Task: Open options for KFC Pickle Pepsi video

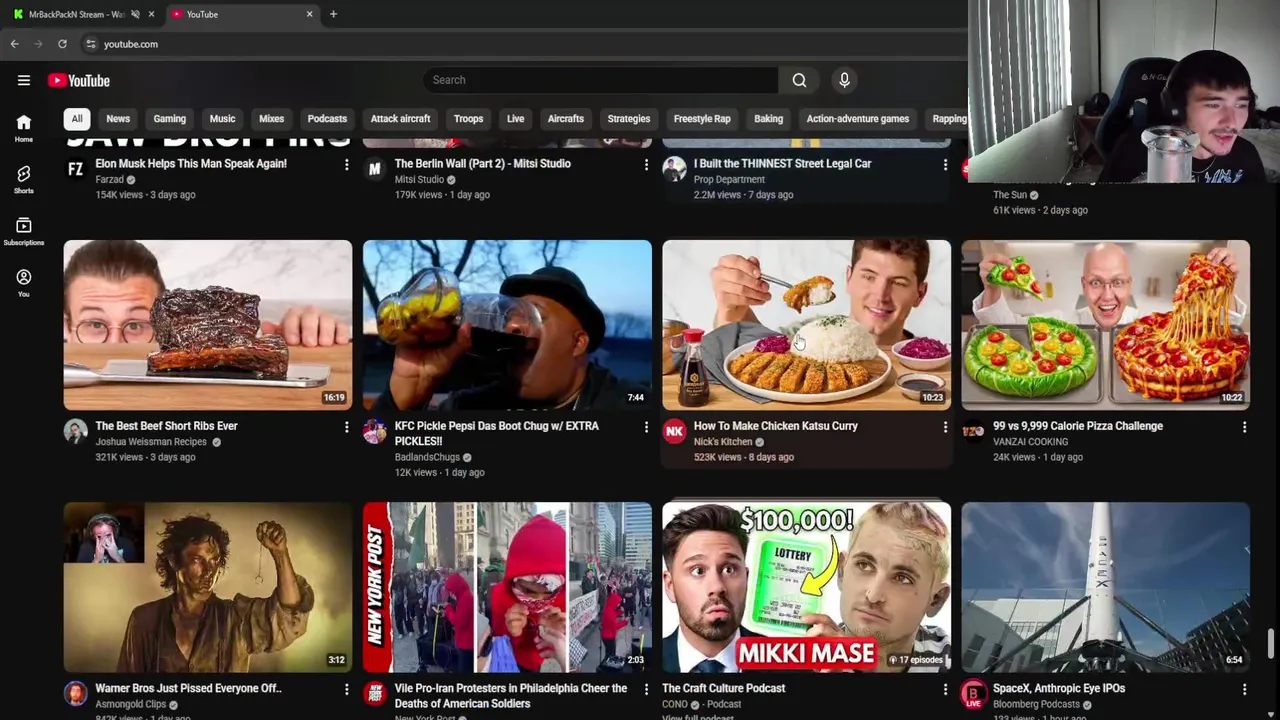Action: [646, 427]
